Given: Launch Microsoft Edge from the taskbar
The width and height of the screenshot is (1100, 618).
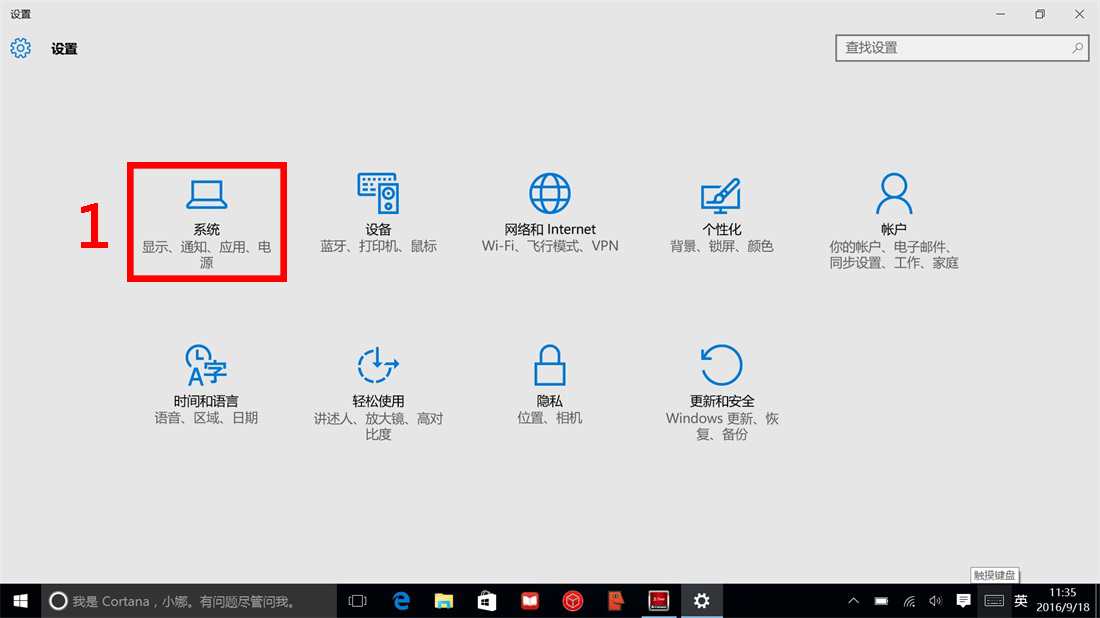Looking at the screenshot, I should click(402, 600).
